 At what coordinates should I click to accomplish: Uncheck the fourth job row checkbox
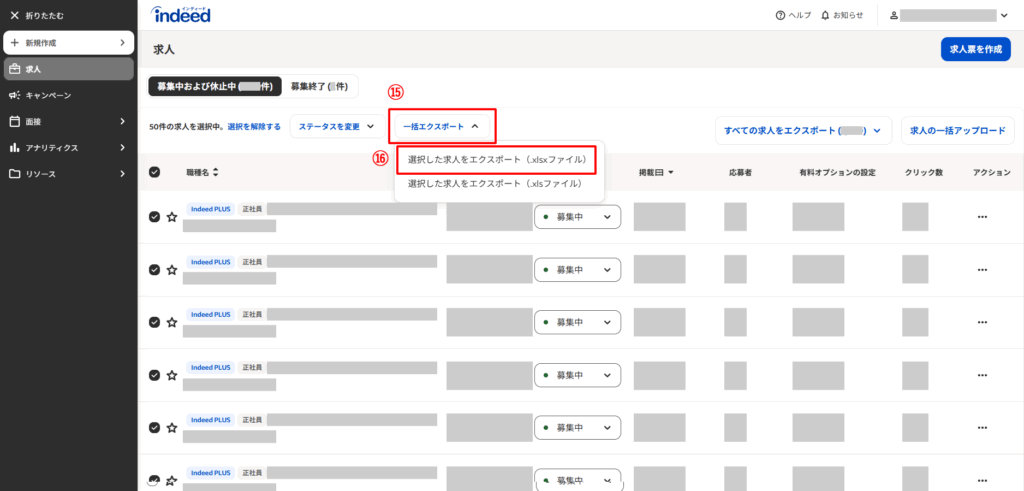tap(154, 375)
